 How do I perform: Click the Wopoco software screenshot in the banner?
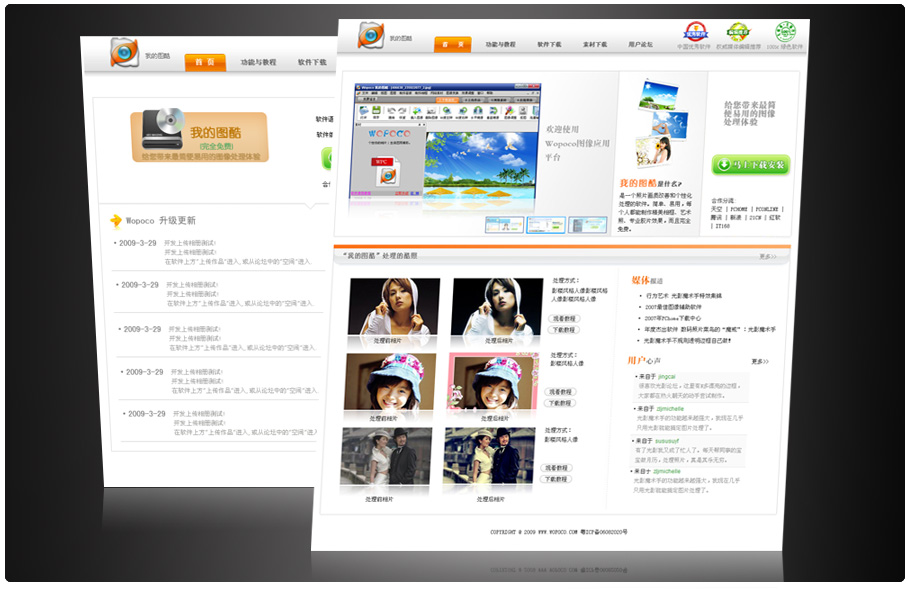[445, 142]
